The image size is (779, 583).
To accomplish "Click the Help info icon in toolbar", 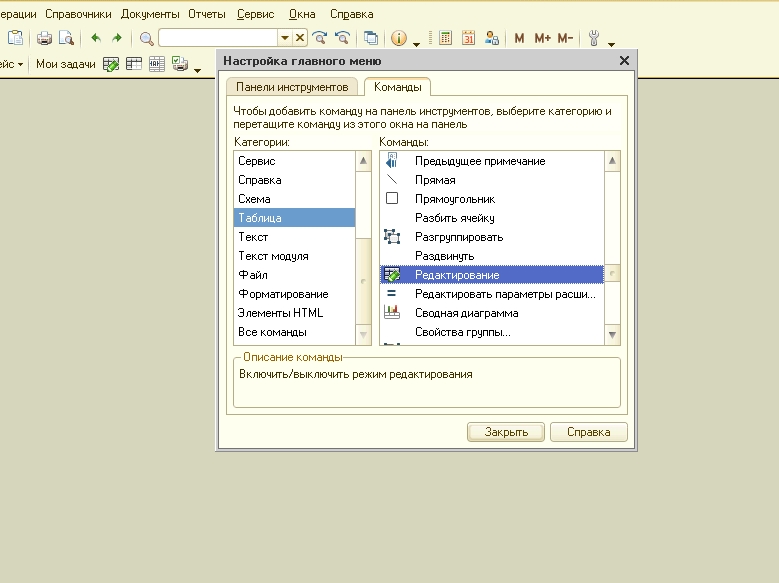I will pos(399,38).
